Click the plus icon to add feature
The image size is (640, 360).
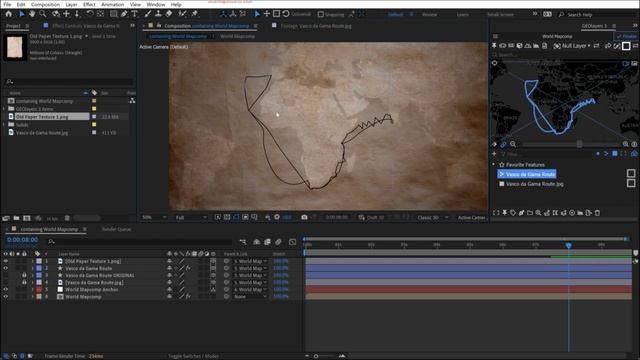[x=494, y=154]
